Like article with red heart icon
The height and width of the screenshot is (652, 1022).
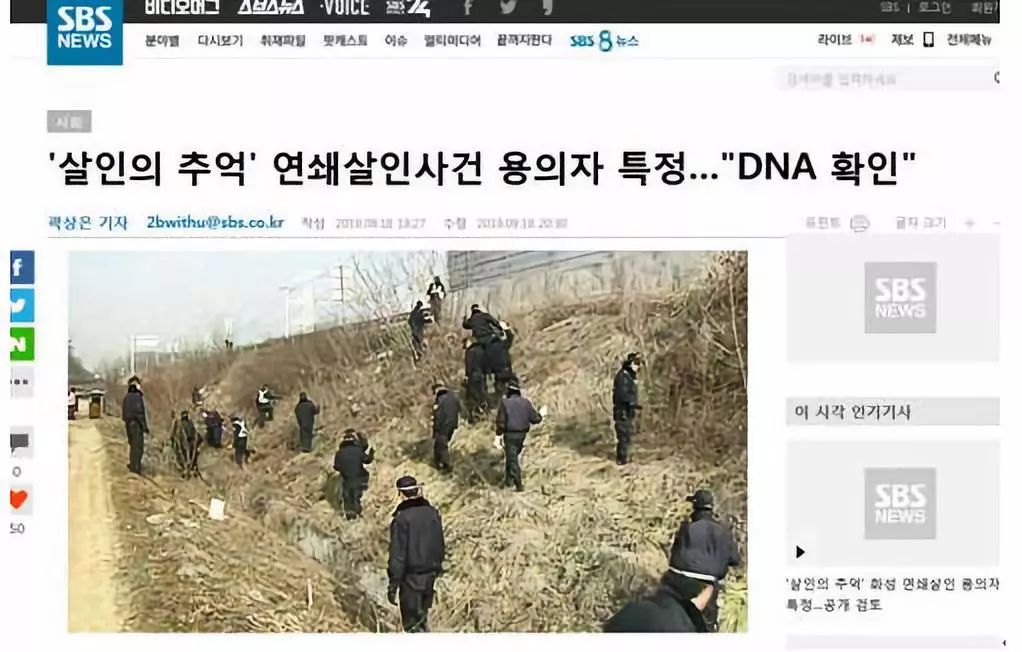click(x=20, y=499)
